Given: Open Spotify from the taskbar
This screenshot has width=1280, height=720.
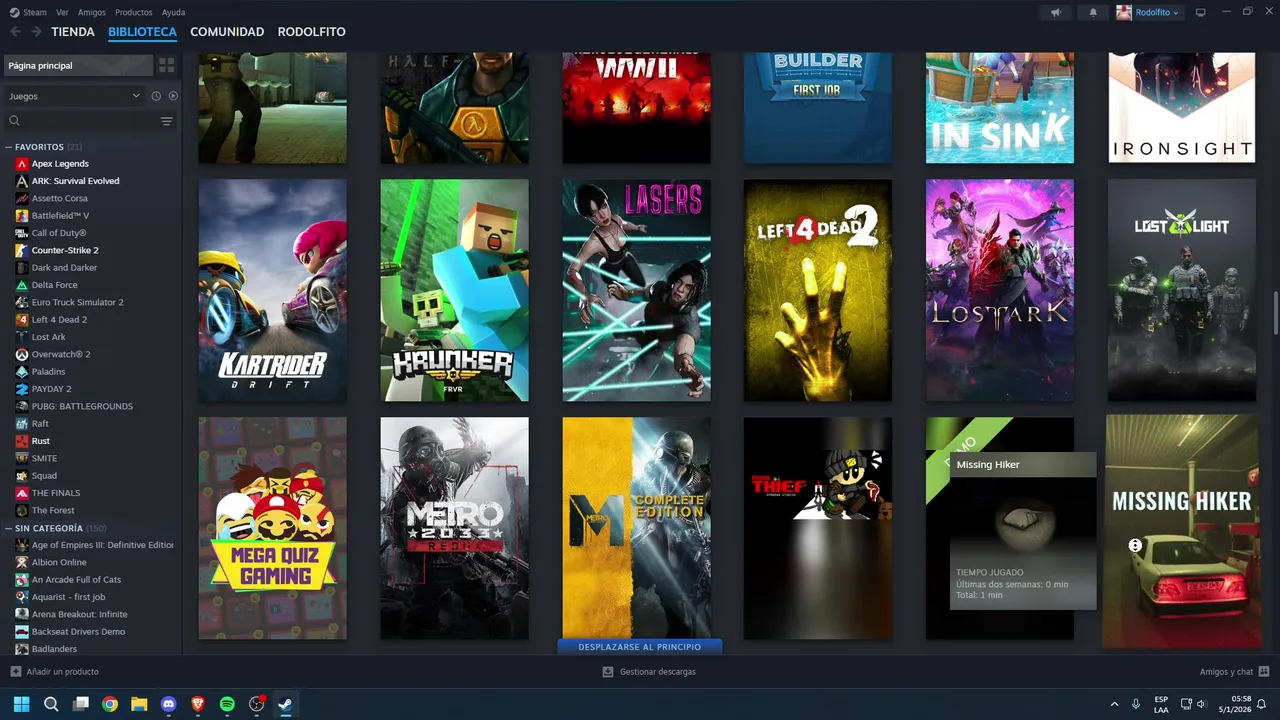Looking at the screenshot, I should click(x=227, y=704).
